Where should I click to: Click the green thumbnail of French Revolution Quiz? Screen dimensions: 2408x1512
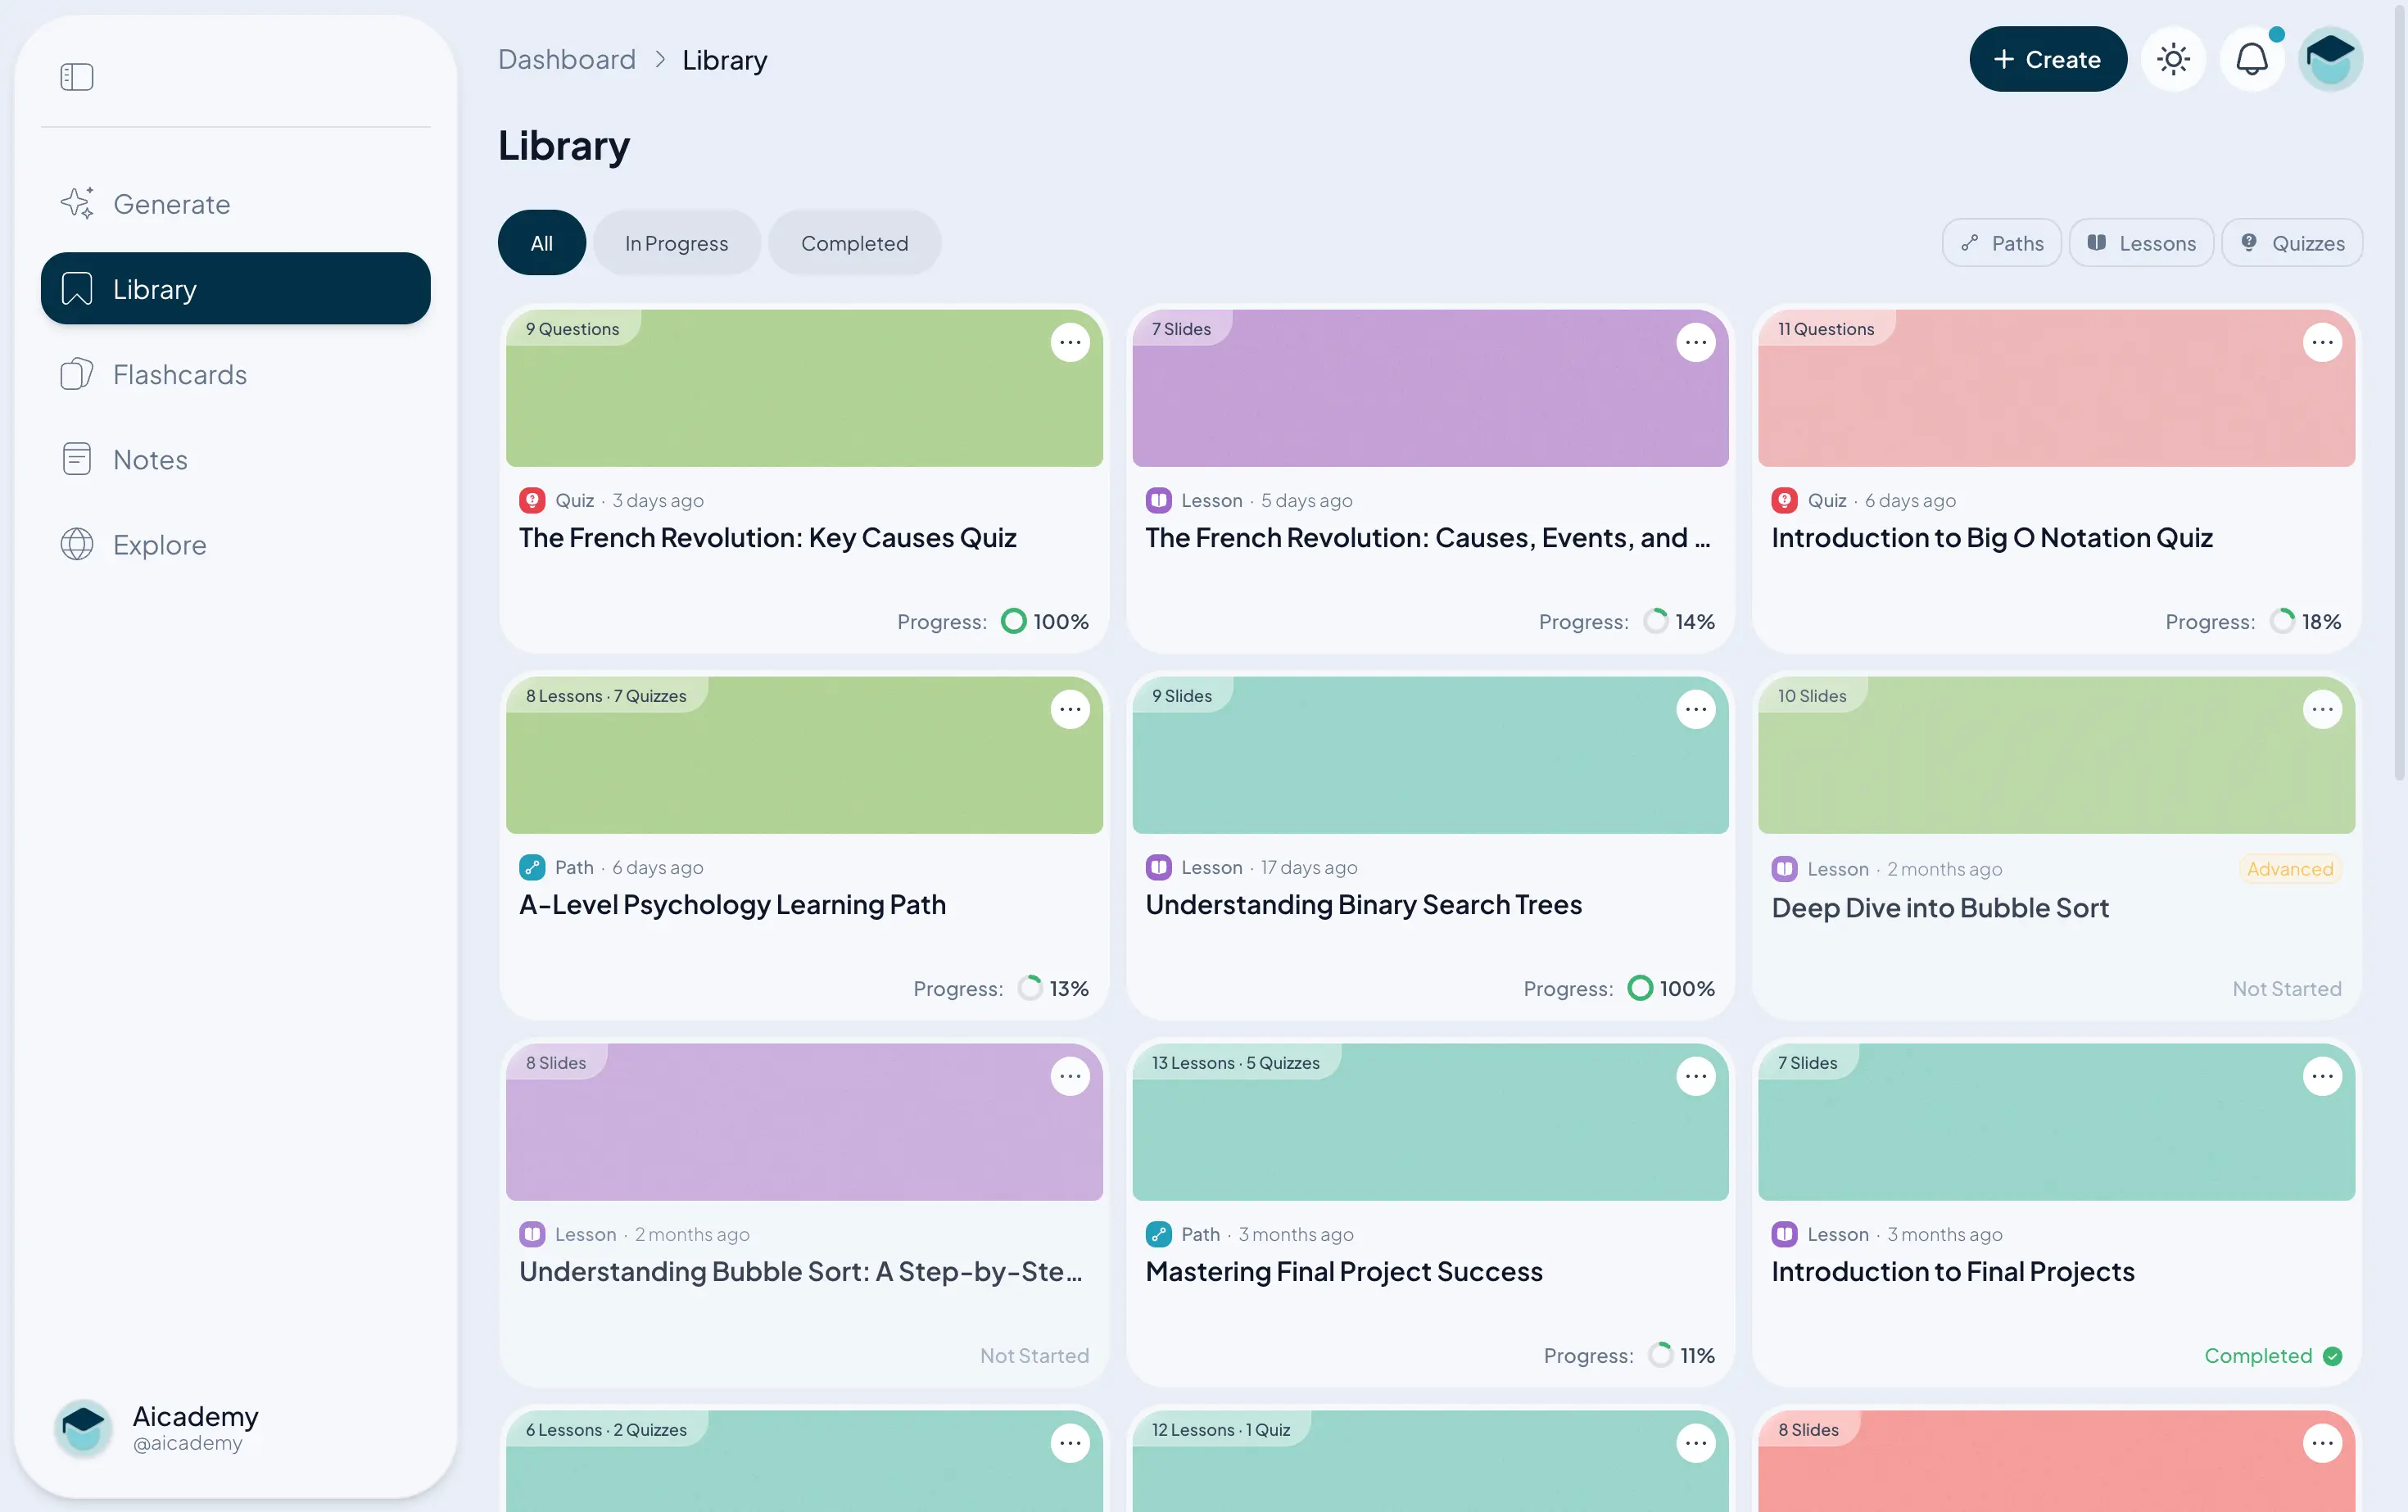click(804, 388)
